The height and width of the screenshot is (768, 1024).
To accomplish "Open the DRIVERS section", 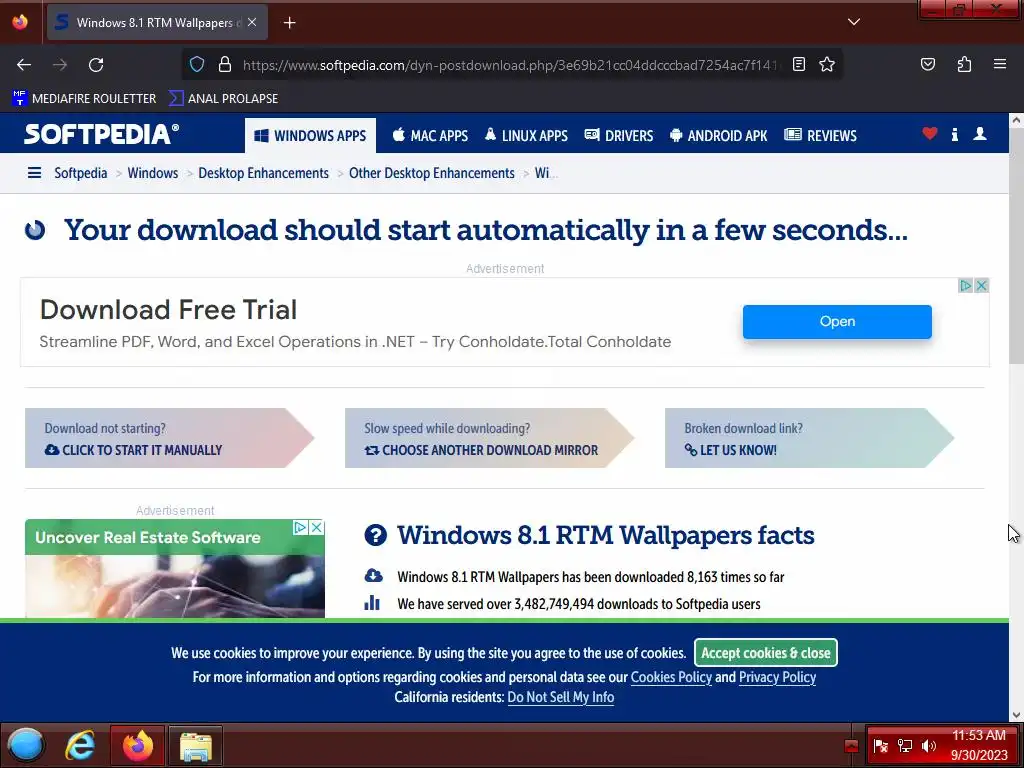I will (619, 136).
